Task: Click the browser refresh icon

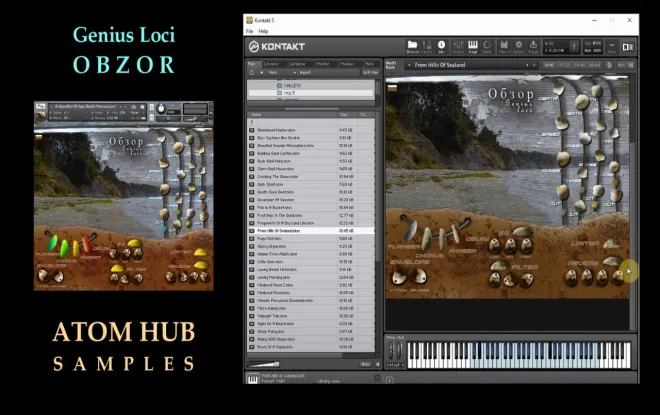Action: [252, 72]
